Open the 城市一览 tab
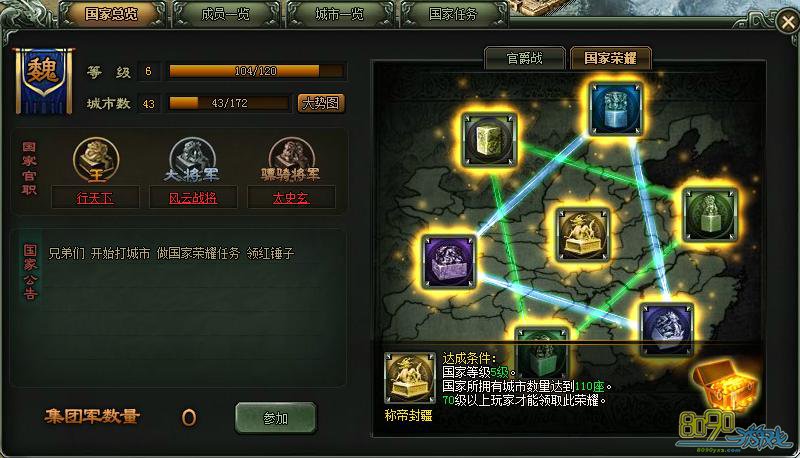This screenshot has width=800, height=458. tap(339, 14)
